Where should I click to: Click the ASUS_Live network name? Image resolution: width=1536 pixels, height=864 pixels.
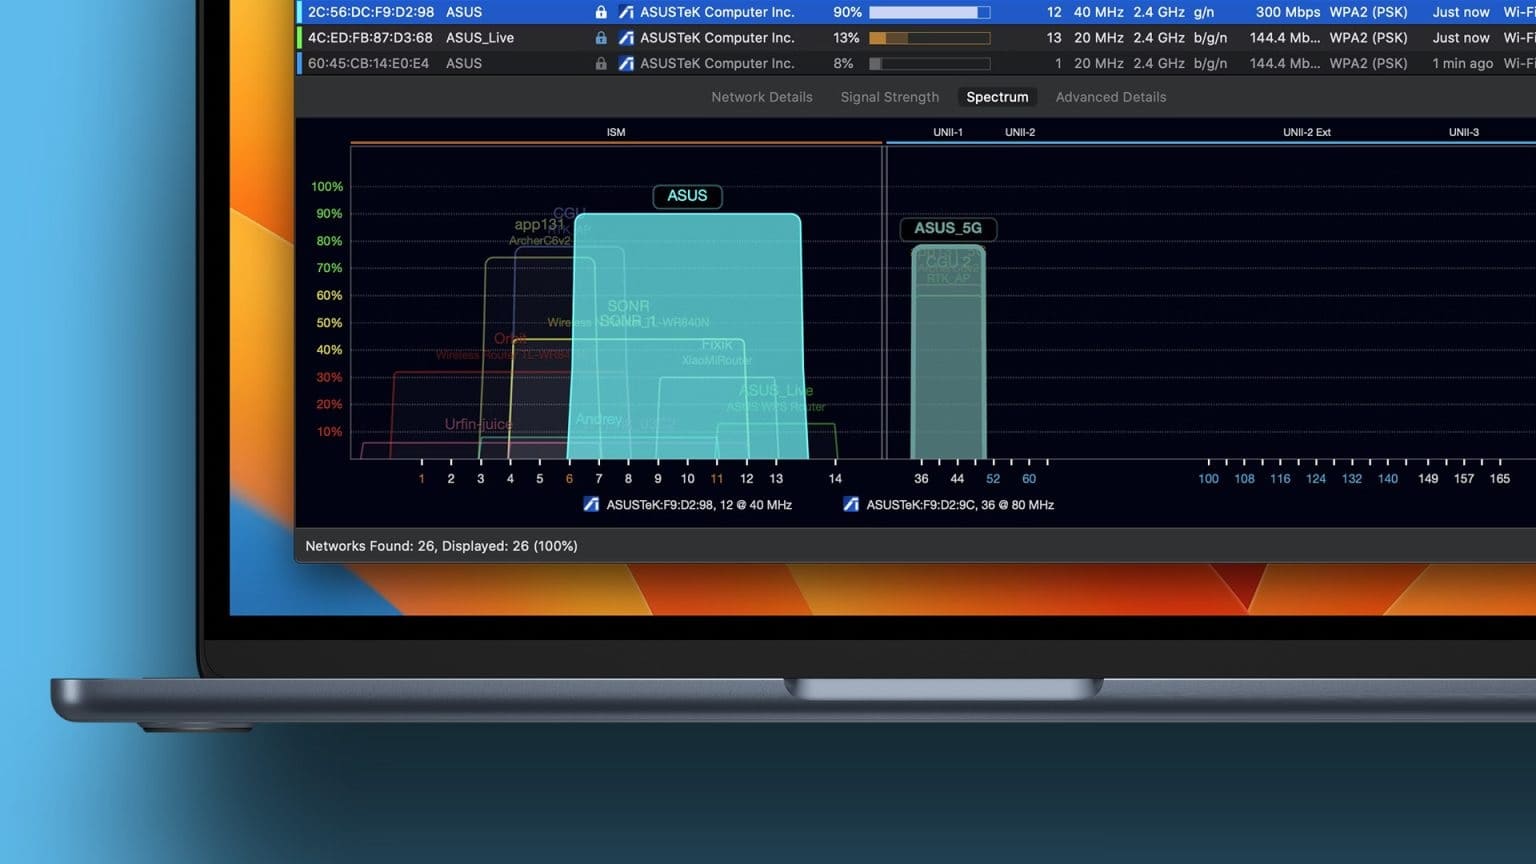click(x=480, y=38)
